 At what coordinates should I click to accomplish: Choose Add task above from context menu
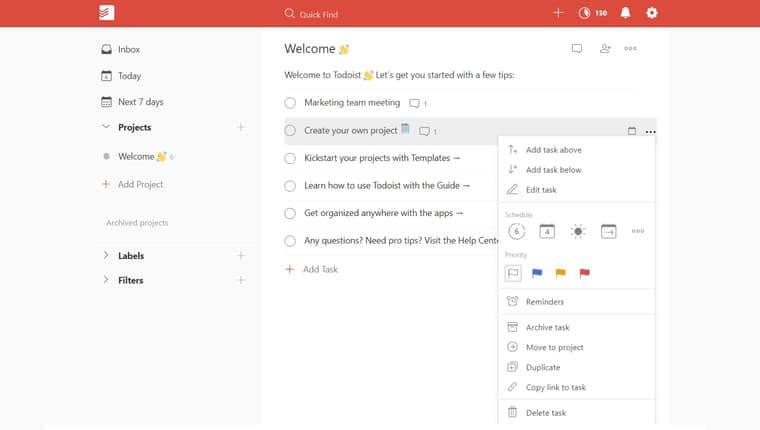577,150
